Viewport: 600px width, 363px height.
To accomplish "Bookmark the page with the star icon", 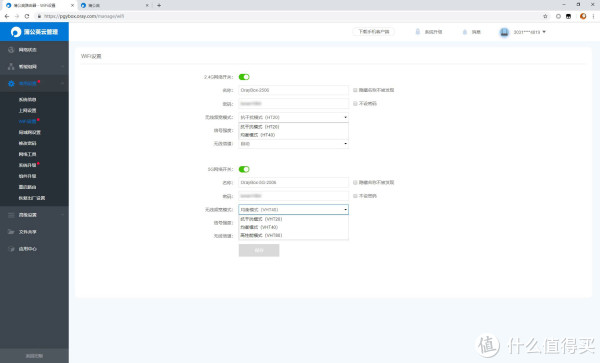I will point(545,16).
